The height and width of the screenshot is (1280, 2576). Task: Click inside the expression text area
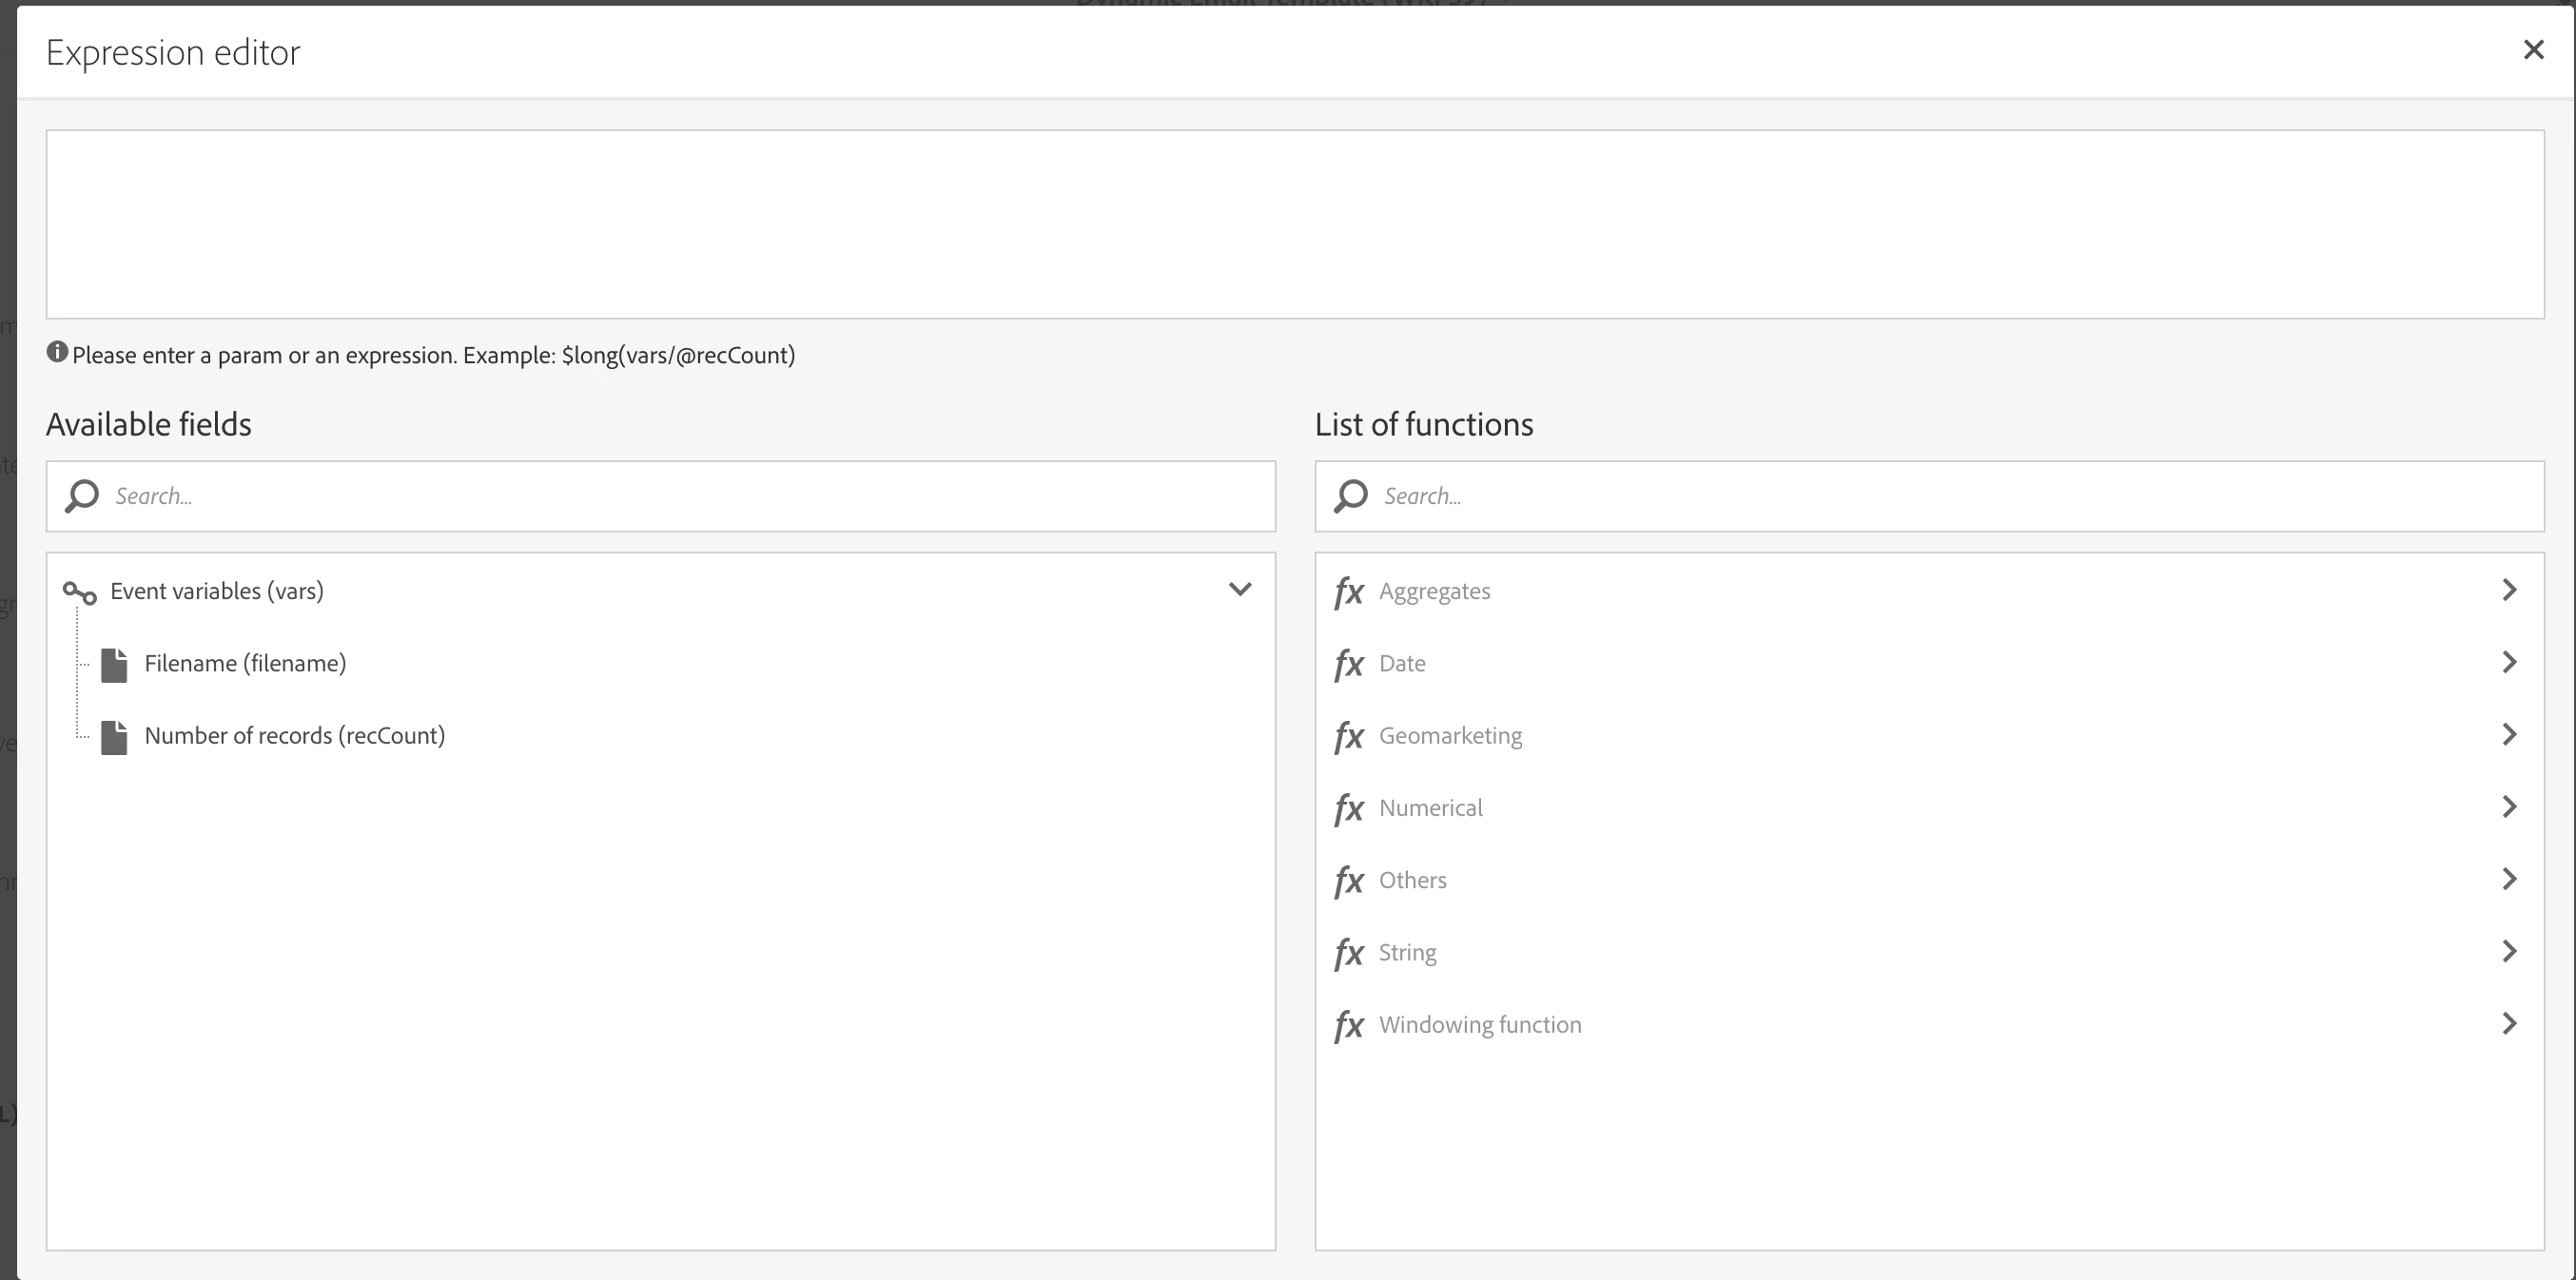[x=1294, y=225]
